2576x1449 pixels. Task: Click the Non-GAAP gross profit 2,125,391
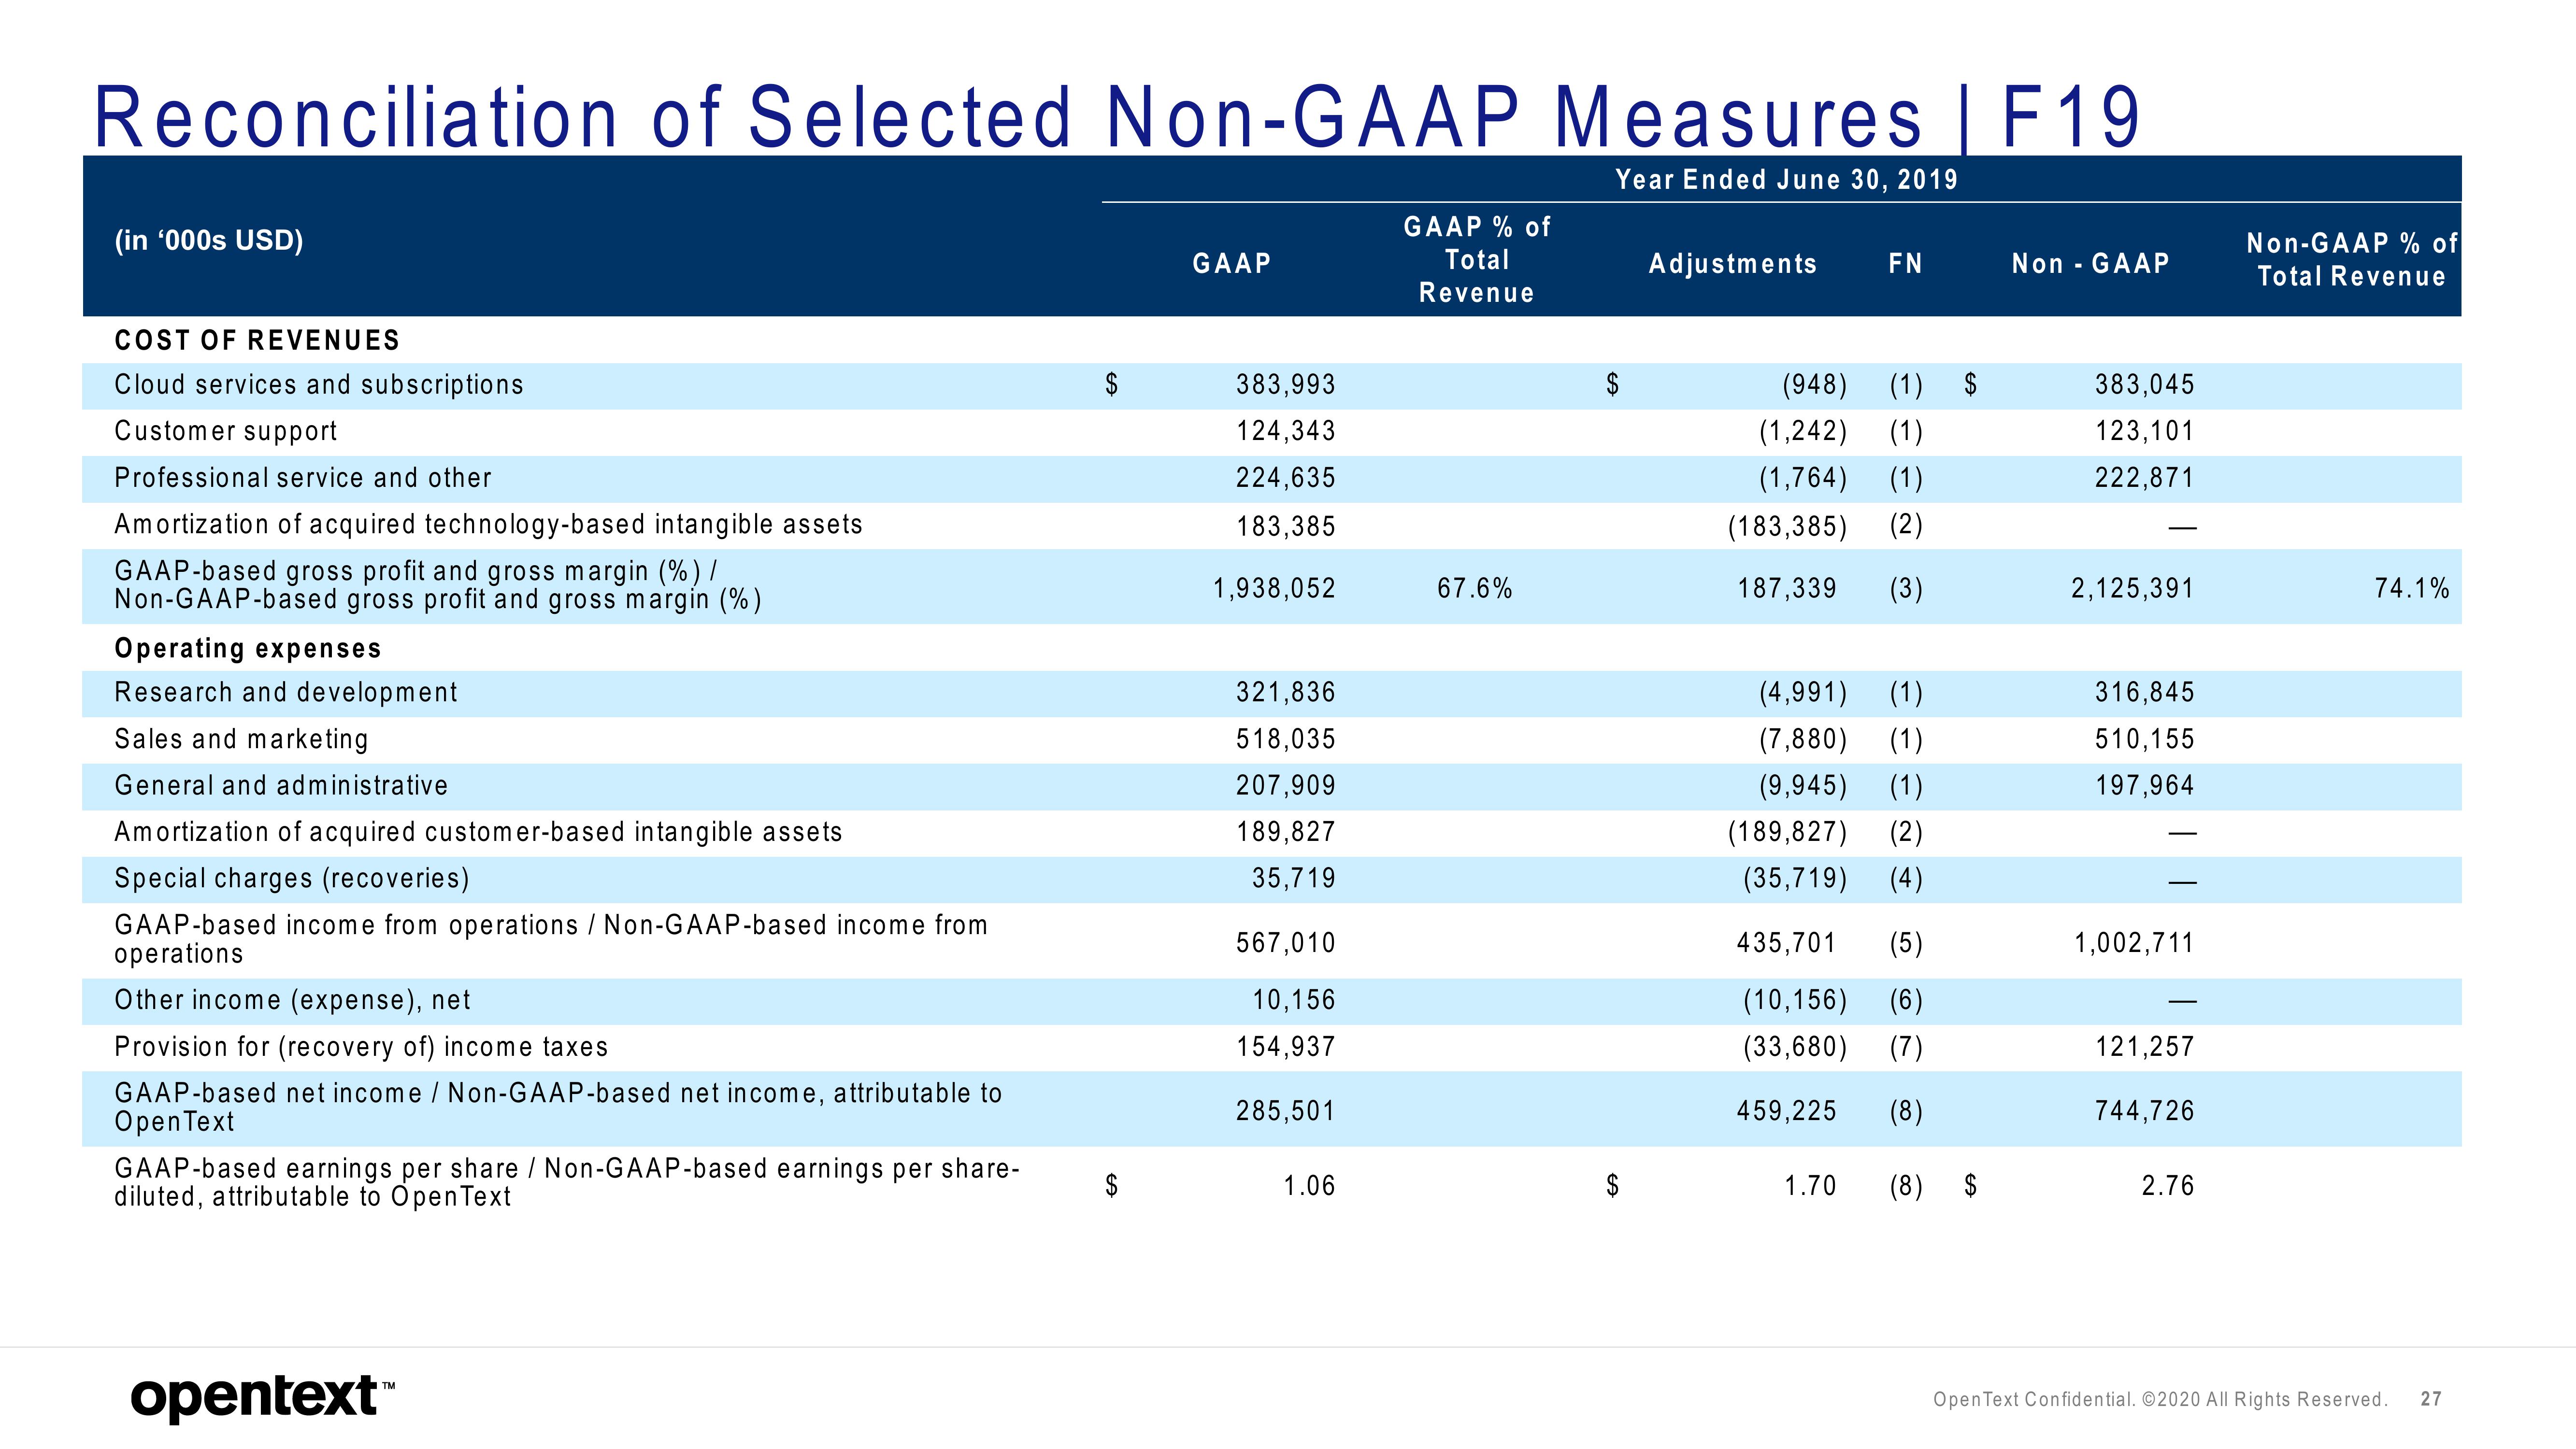point(2133,588)
